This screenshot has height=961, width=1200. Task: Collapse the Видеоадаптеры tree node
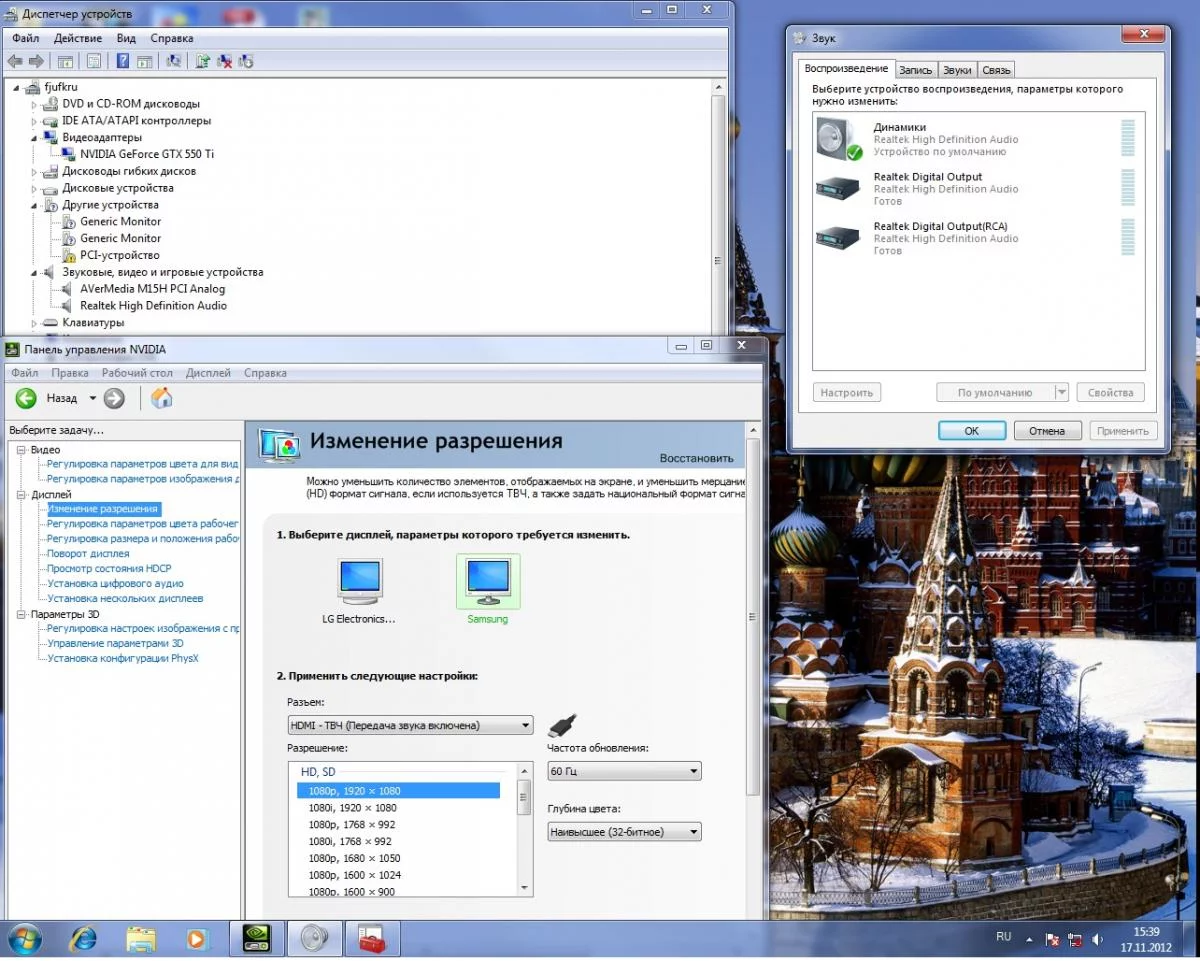pyautogui.click(x=34, y=138)
